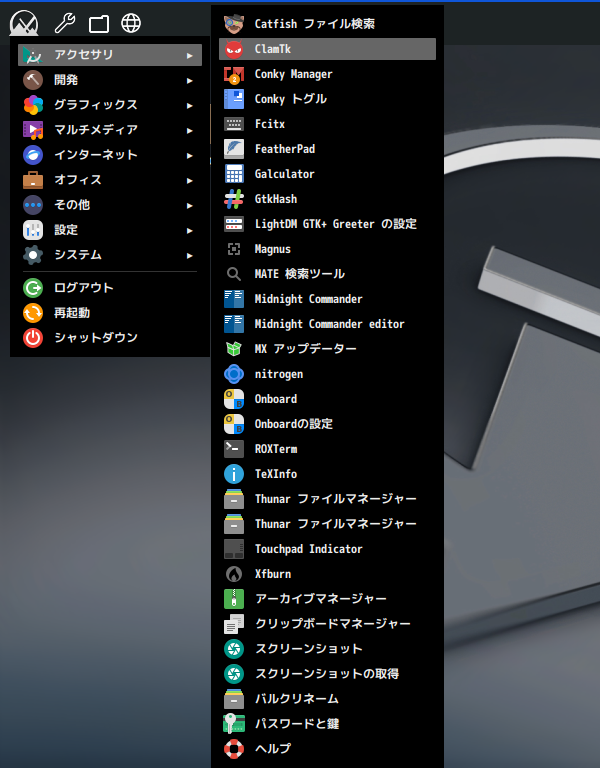Click the ROXTerm terminal icon
Screen dimensions: 600x768
234,449
